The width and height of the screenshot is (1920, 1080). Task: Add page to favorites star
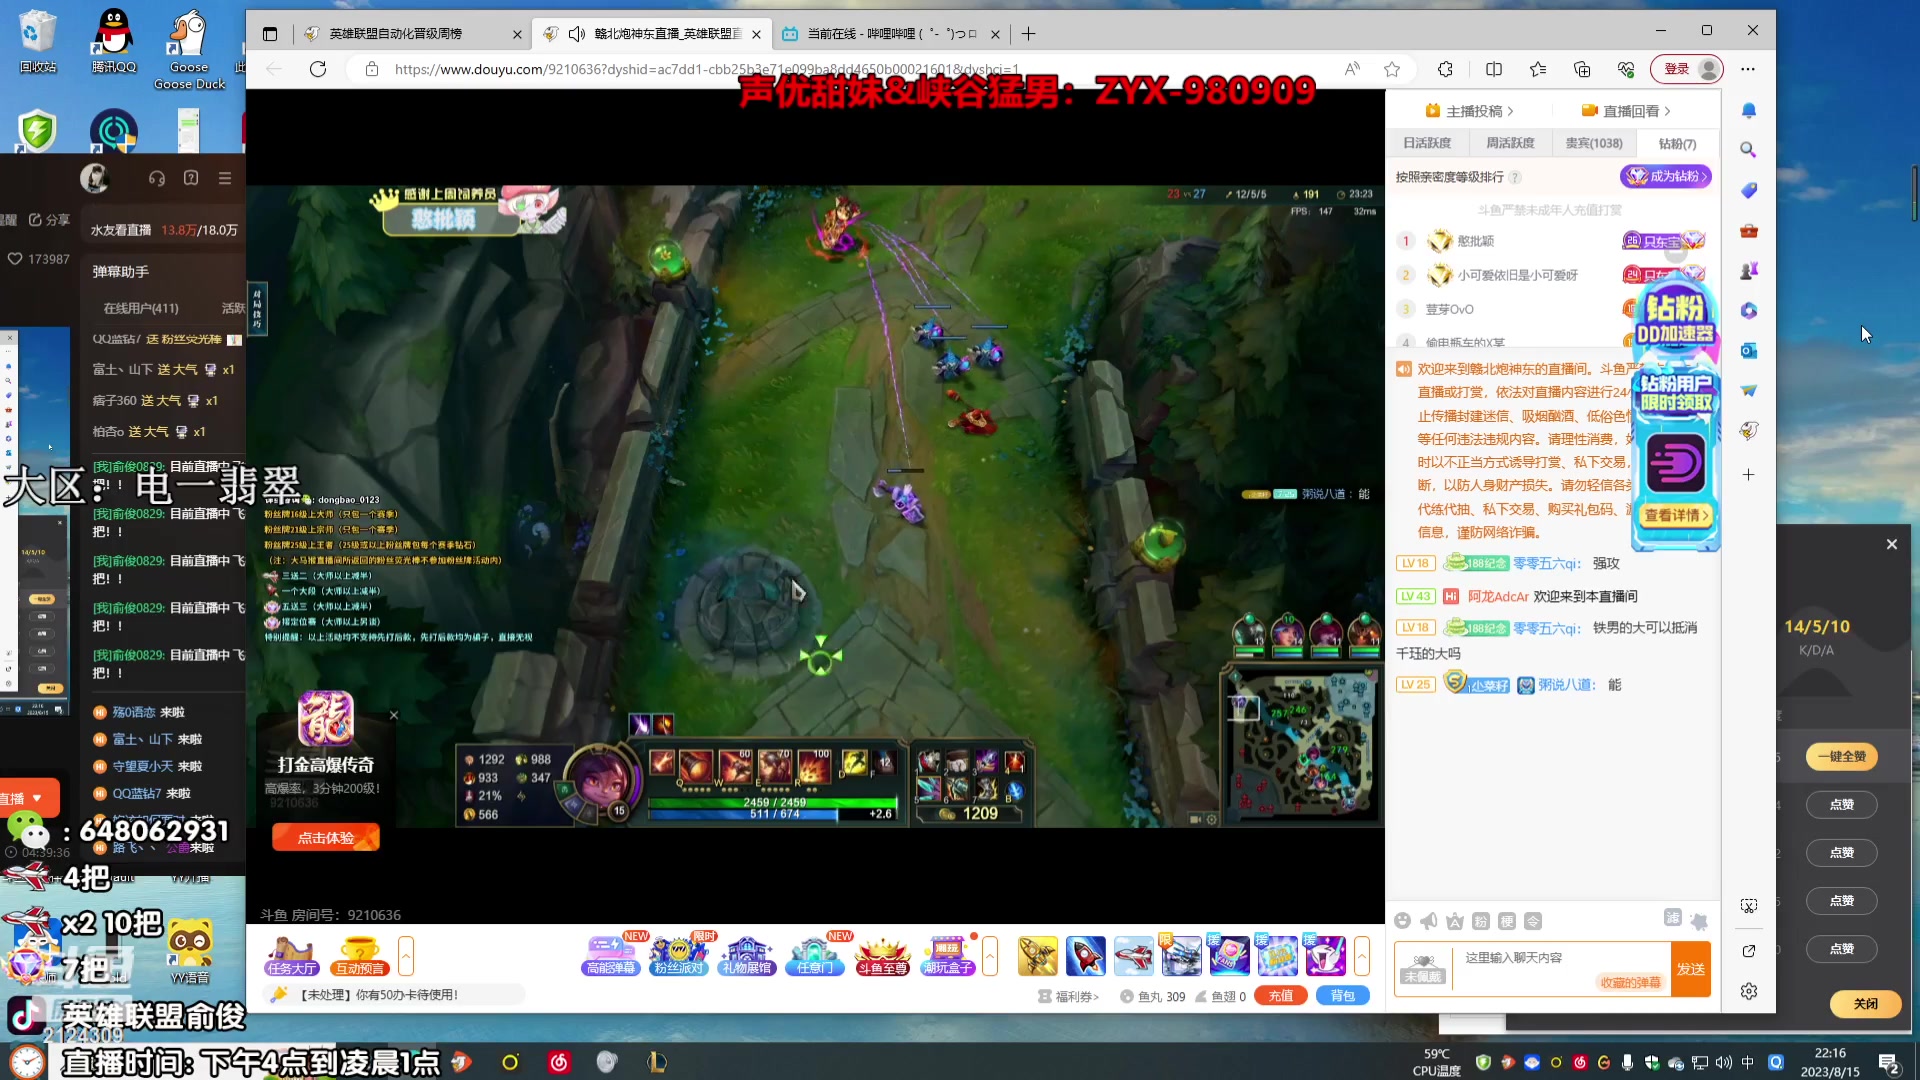[1392, 69]
